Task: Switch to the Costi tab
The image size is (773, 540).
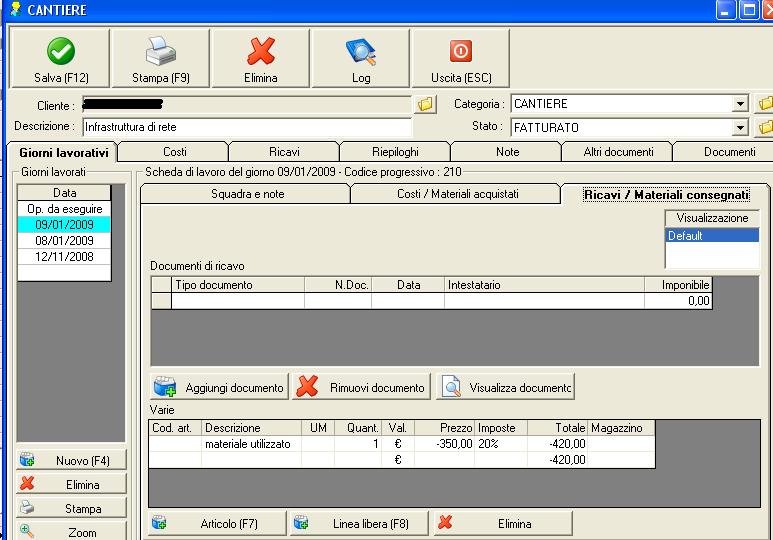Action: (175, 152)
